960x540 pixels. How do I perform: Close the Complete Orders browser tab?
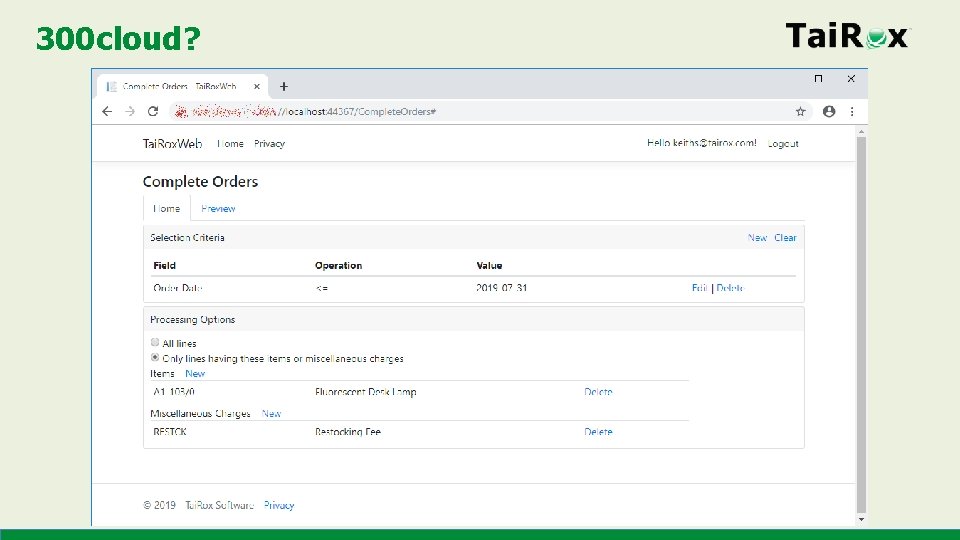pos(257,86)
